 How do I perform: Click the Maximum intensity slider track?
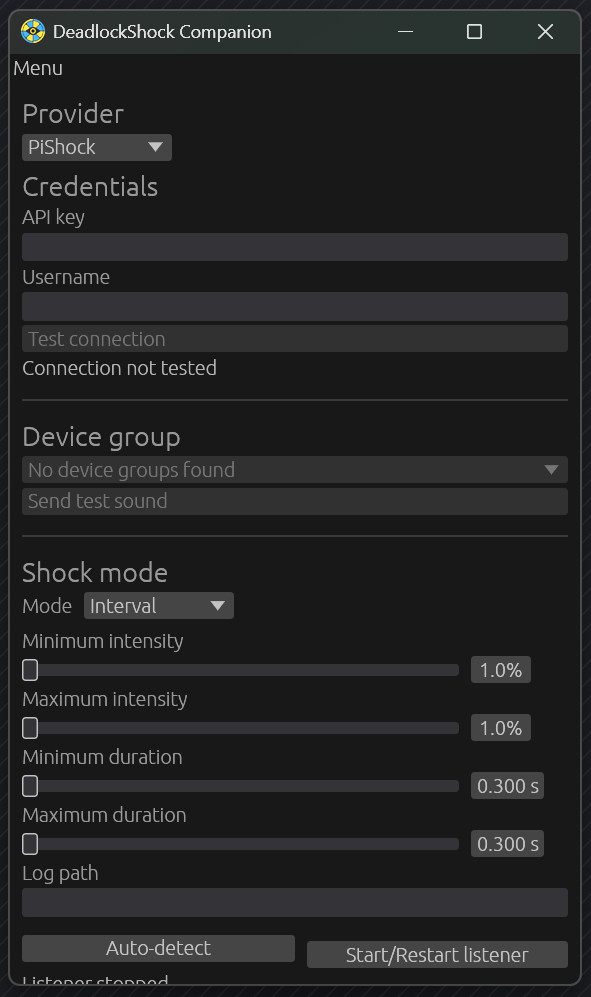point(240,728)
